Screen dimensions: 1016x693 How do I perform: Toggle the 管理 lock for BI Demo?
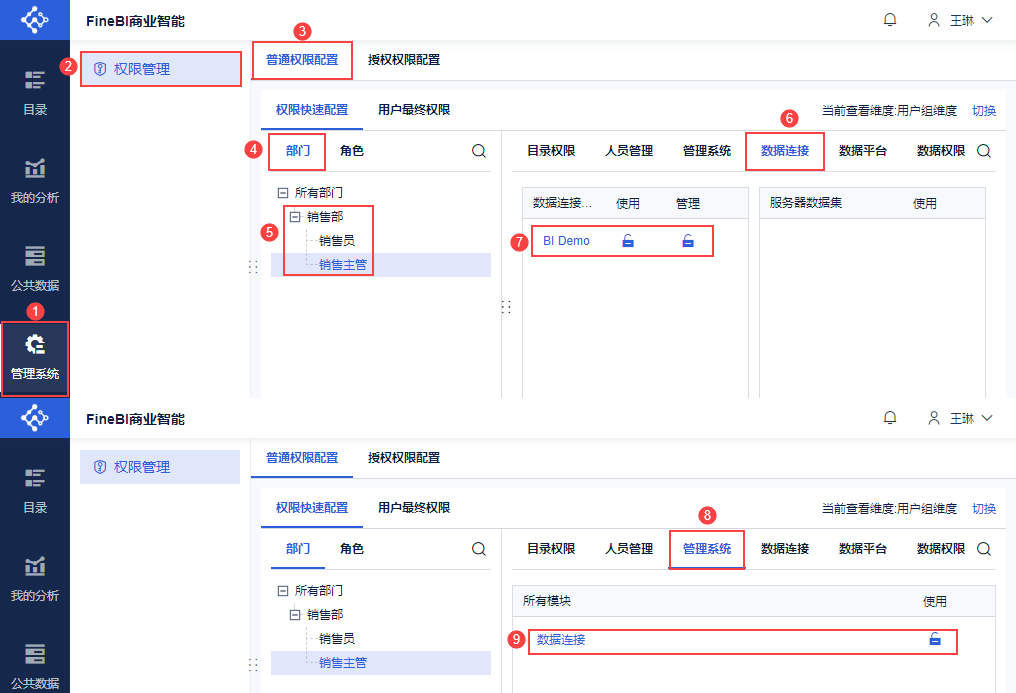(688, 241)
